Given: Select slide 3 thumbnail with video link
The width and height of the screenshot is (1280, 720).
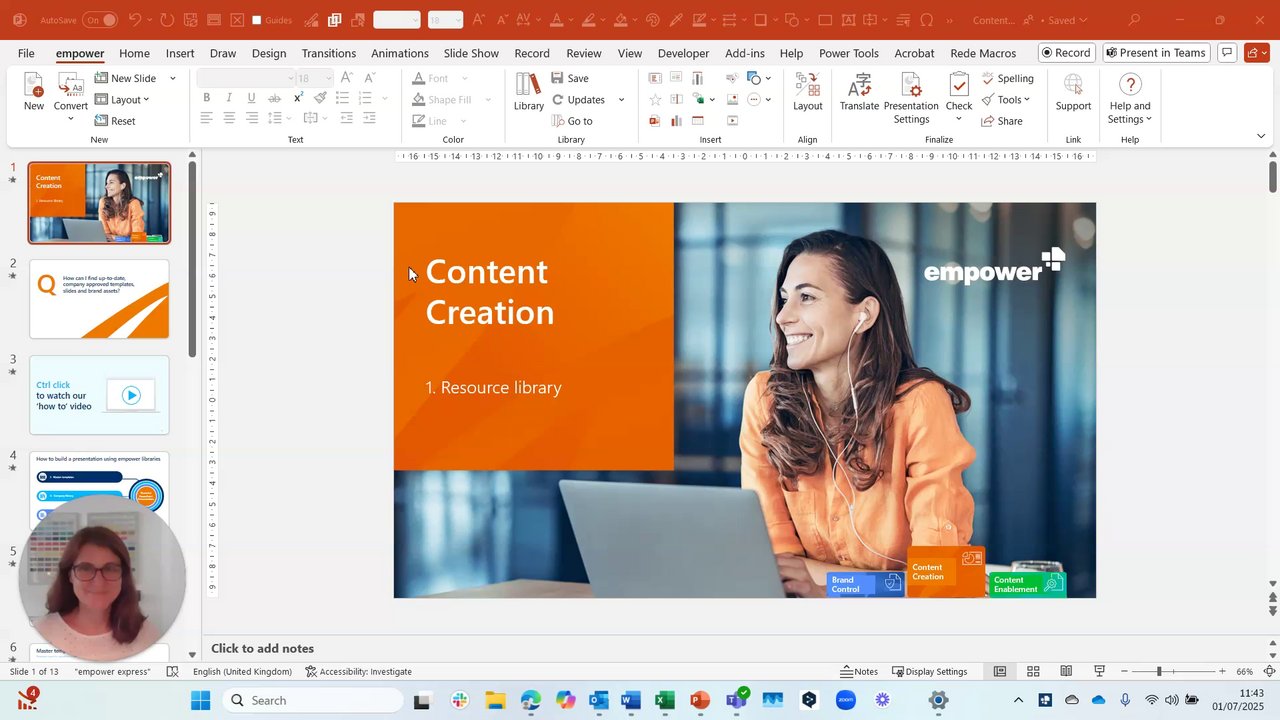Looking at the screenshot, I should pyautogui.click(x=99, y=395).
